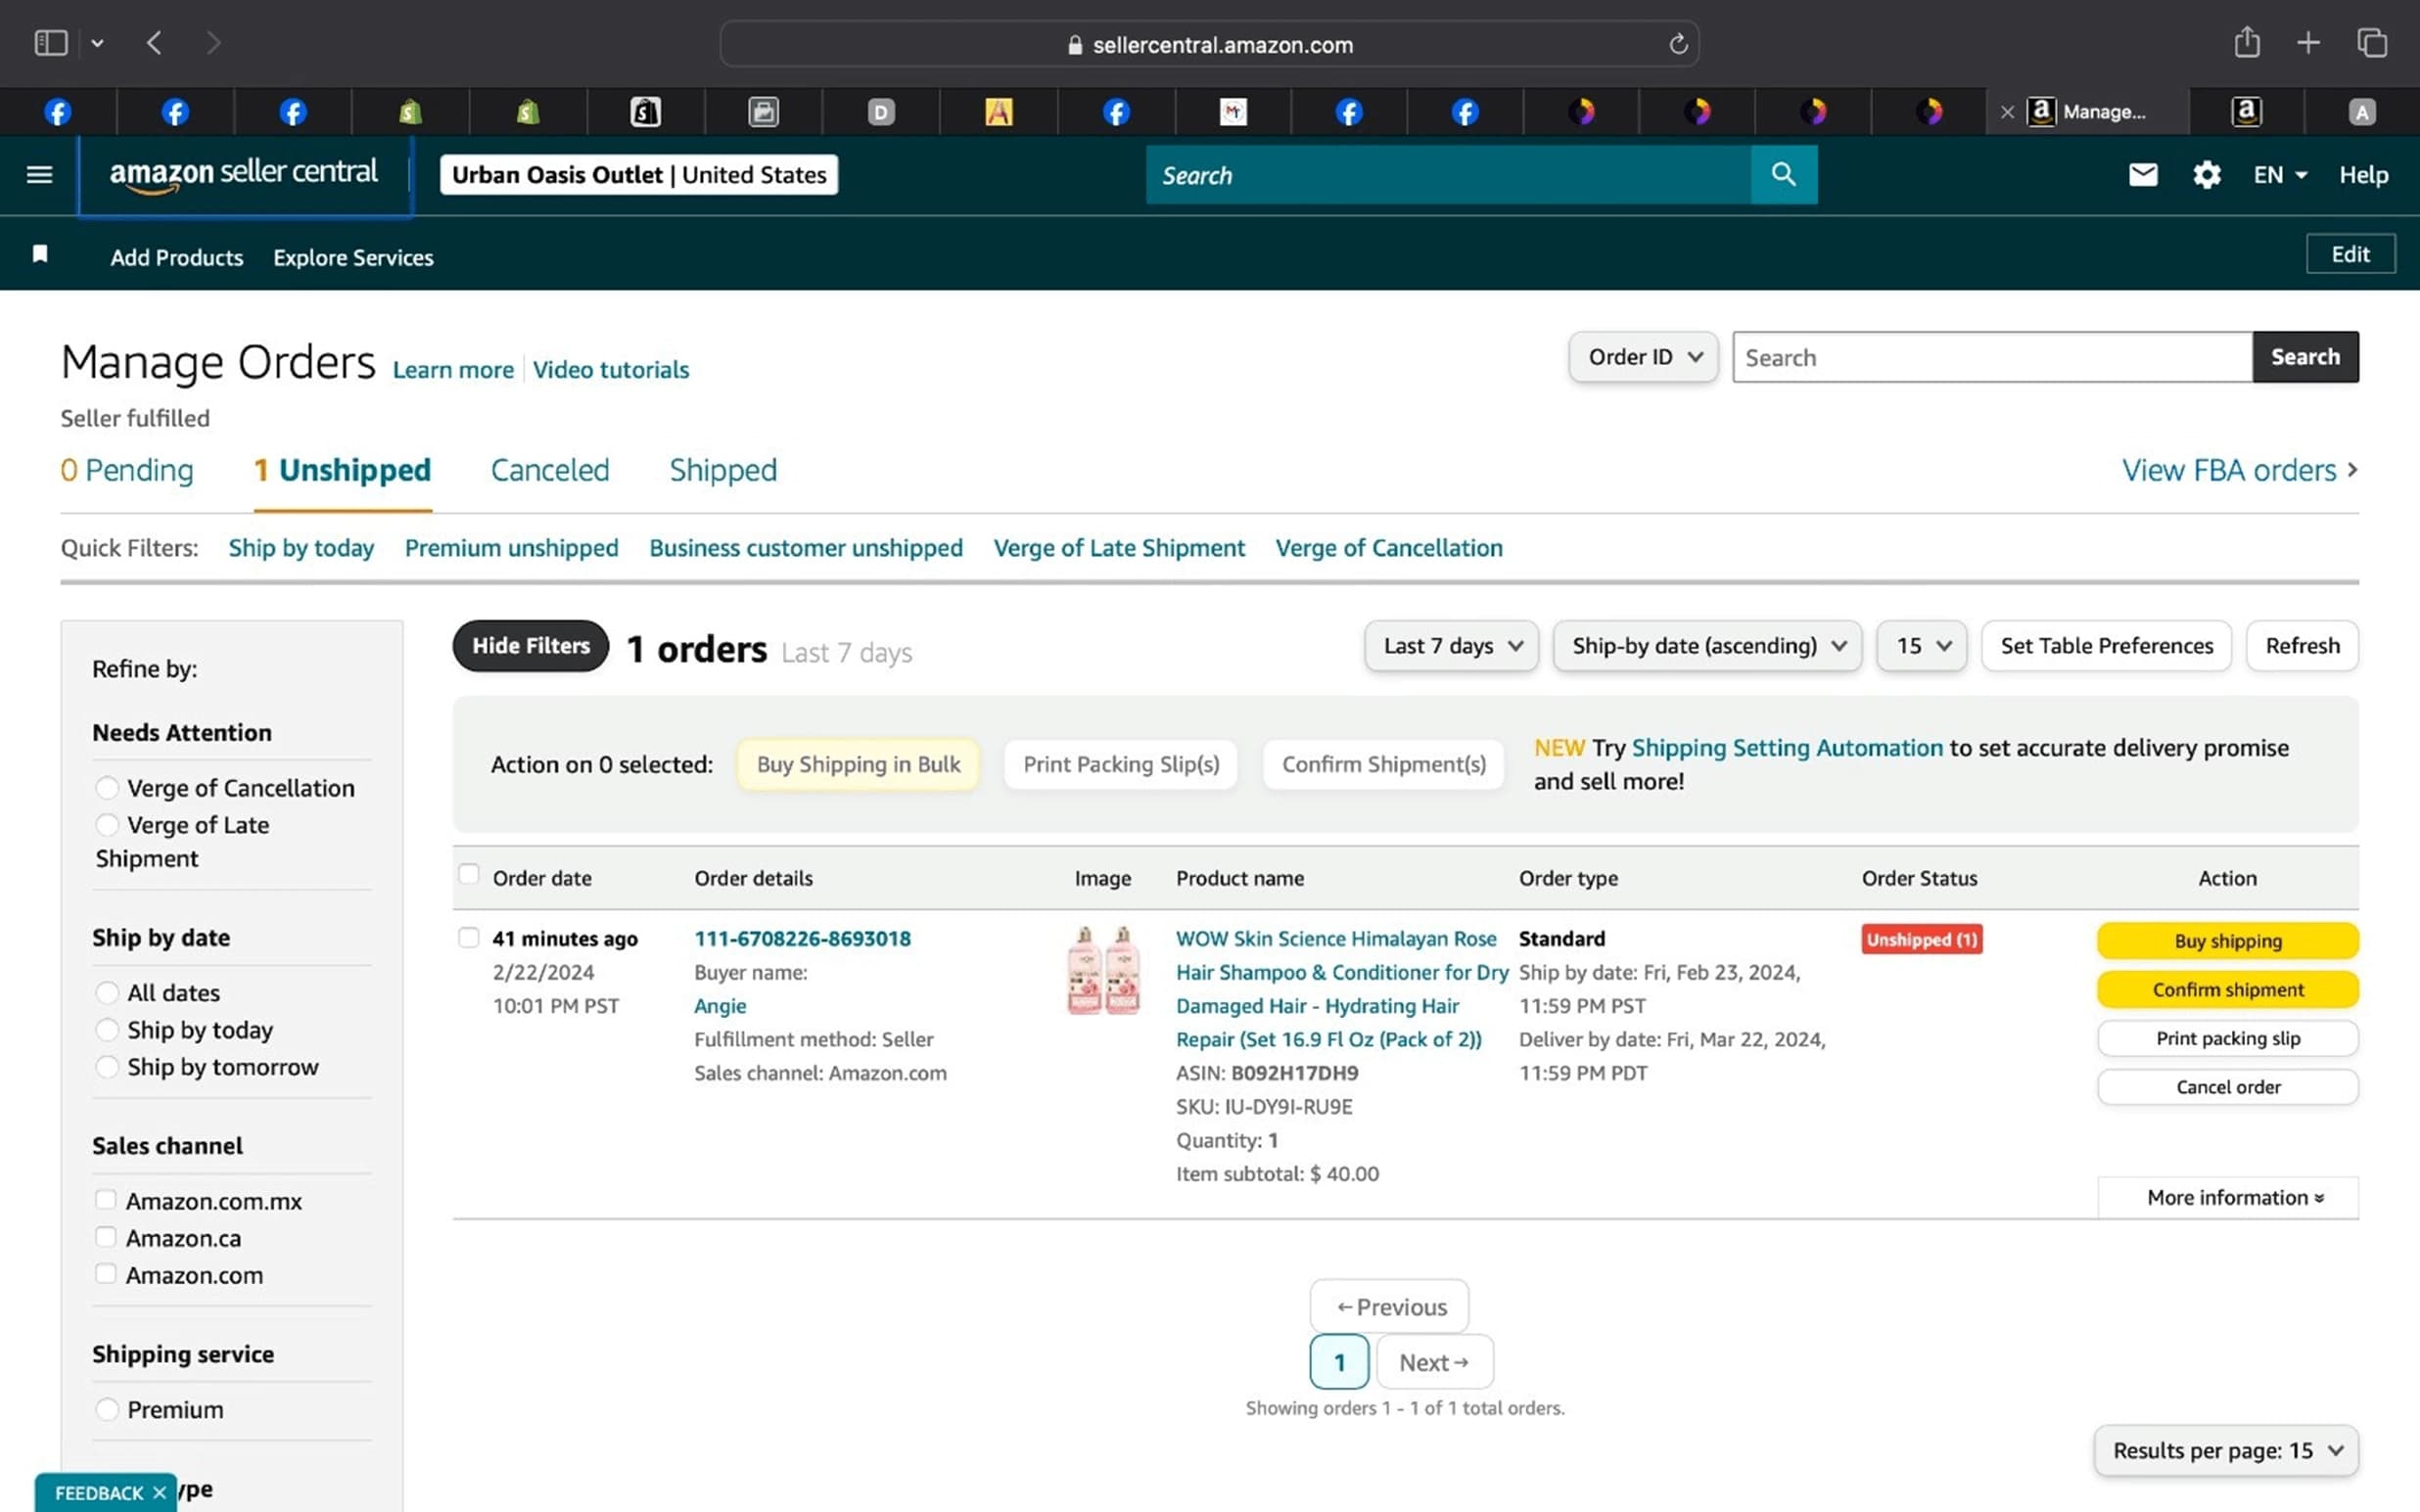Screen dimensions: 2420x1512
Task: Open the Last 7 days dropdown
Action: coord(1450,646)
